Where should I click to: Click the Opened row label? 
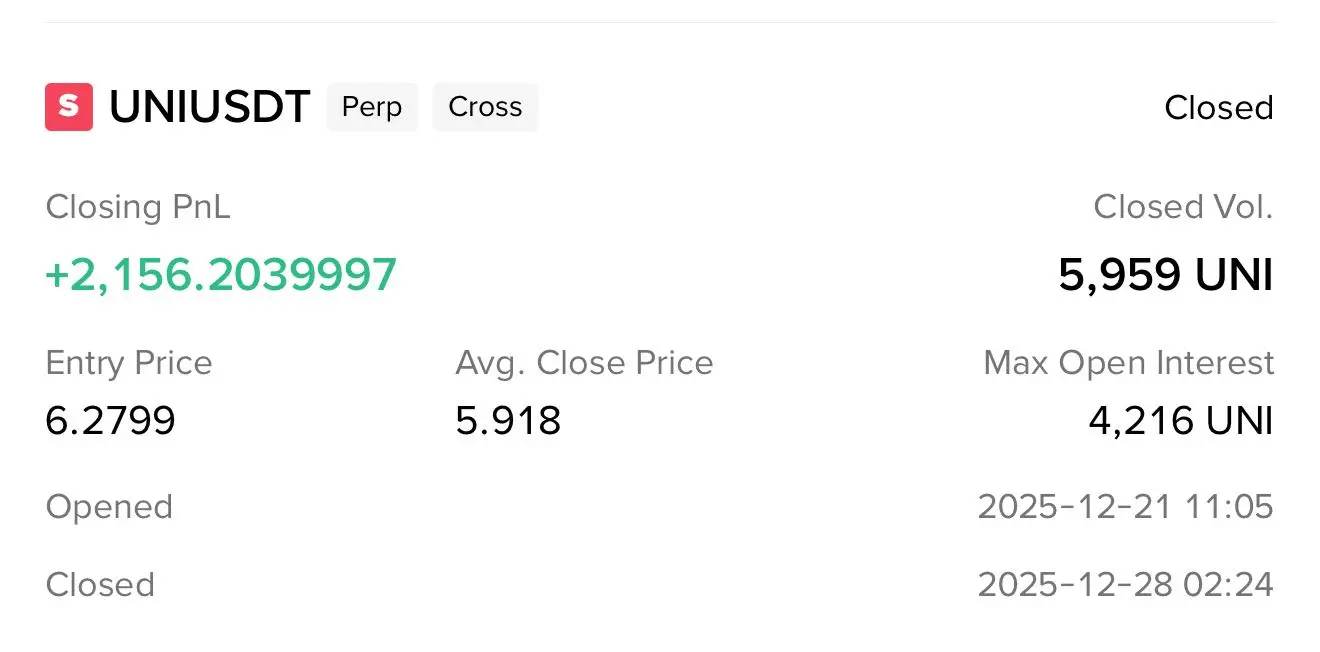tap(109, 507)
